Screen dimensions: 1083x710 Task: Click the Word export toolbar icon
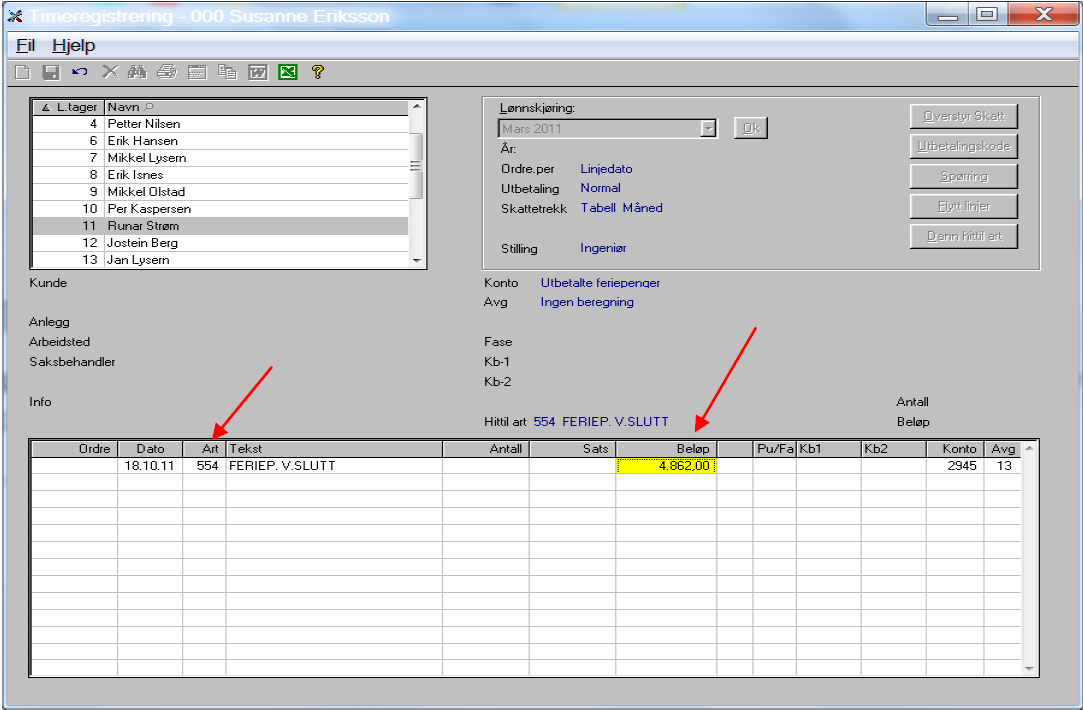click(x=258, y=72)
